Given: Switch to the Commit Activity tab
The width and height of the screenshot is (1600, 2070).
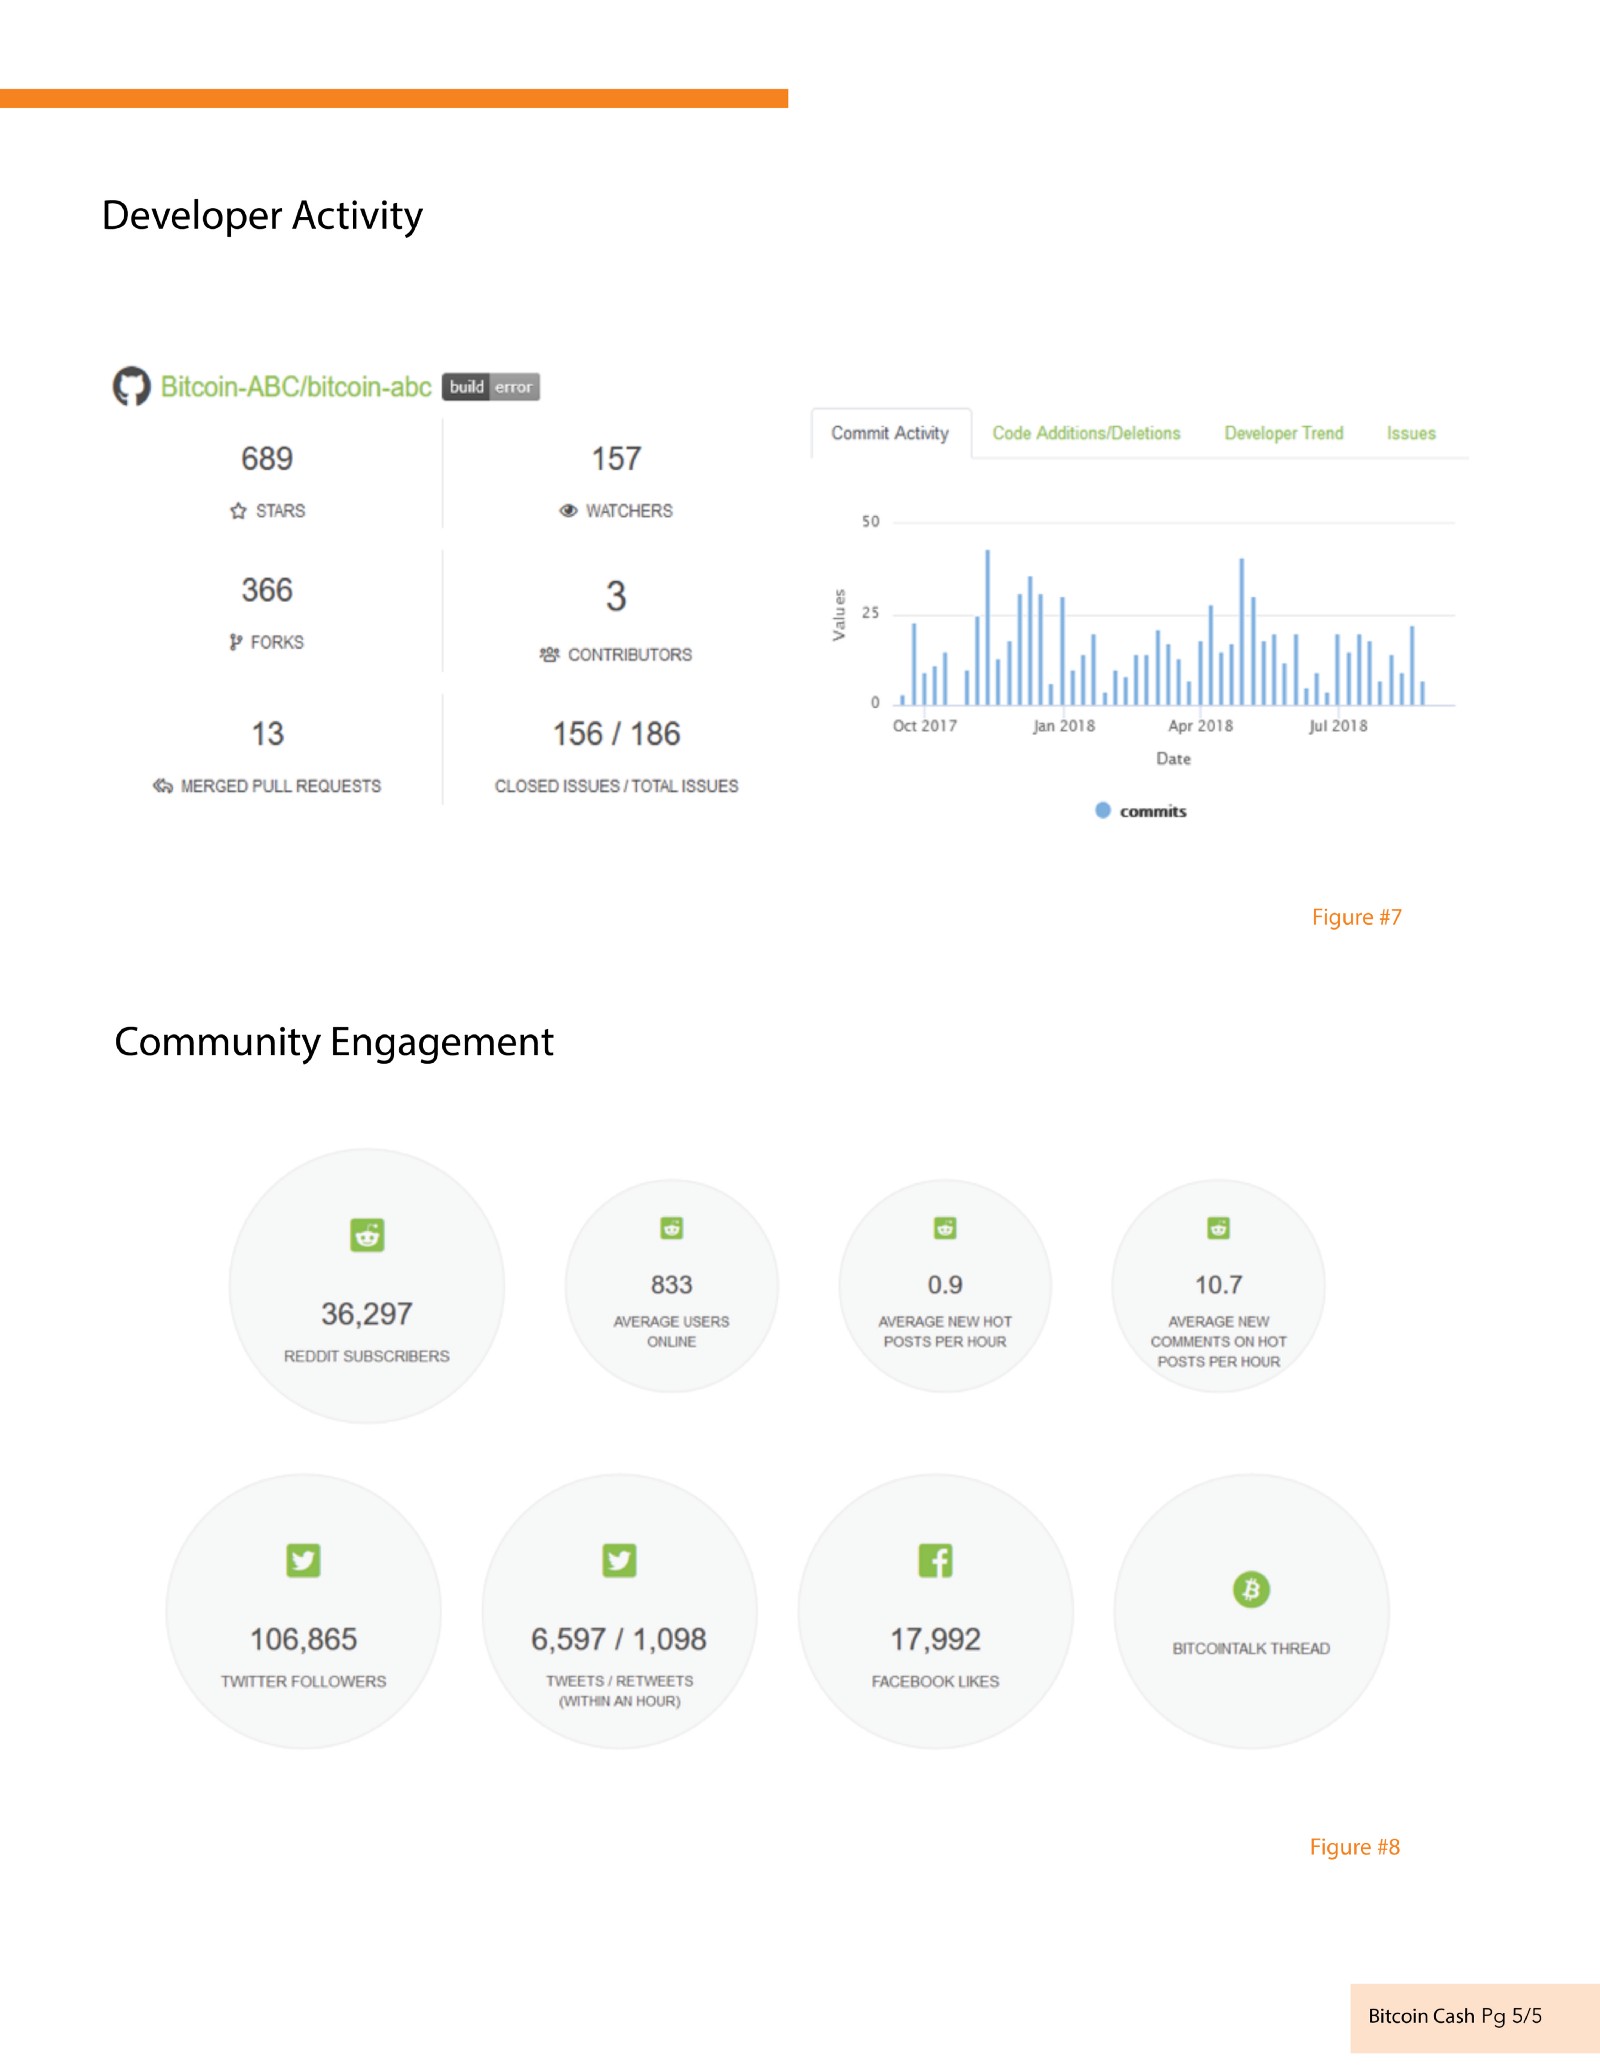Looking at the screenshot, I should pos(890,433).
